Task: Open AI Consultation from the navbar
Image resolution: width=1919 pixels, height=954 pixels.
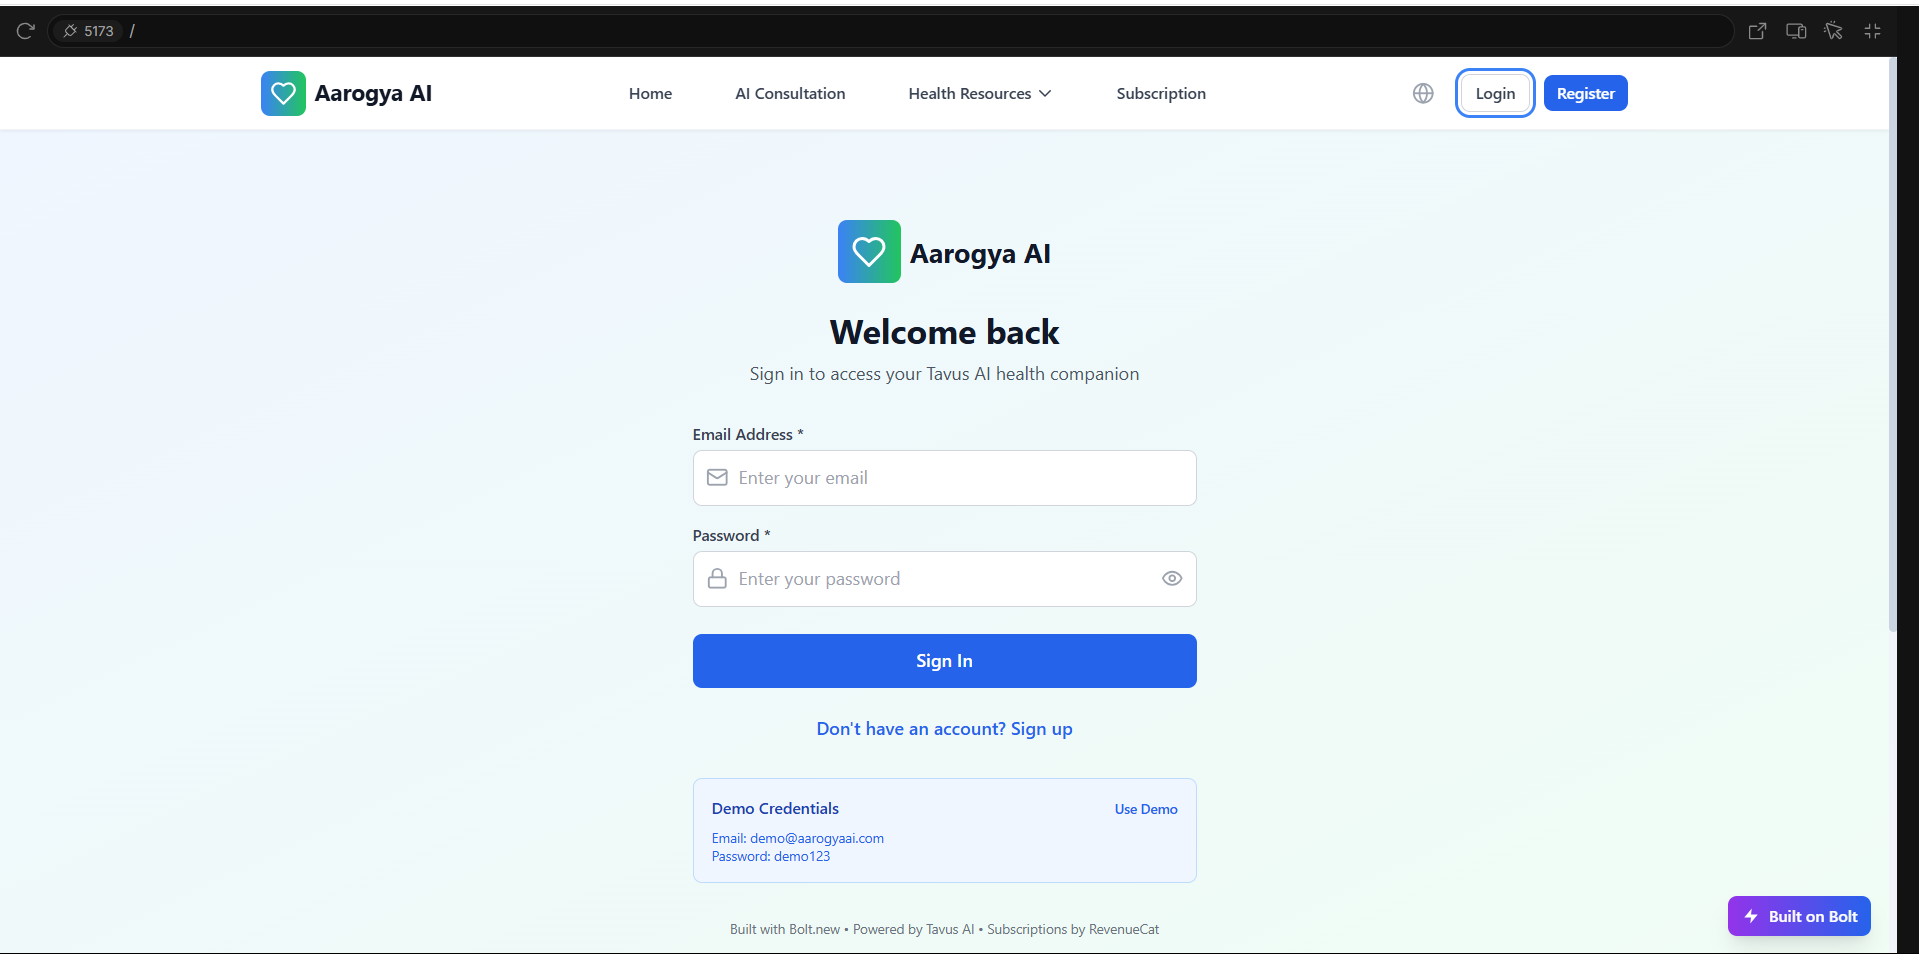Action: pyautogui.click(x=790, y=93)
